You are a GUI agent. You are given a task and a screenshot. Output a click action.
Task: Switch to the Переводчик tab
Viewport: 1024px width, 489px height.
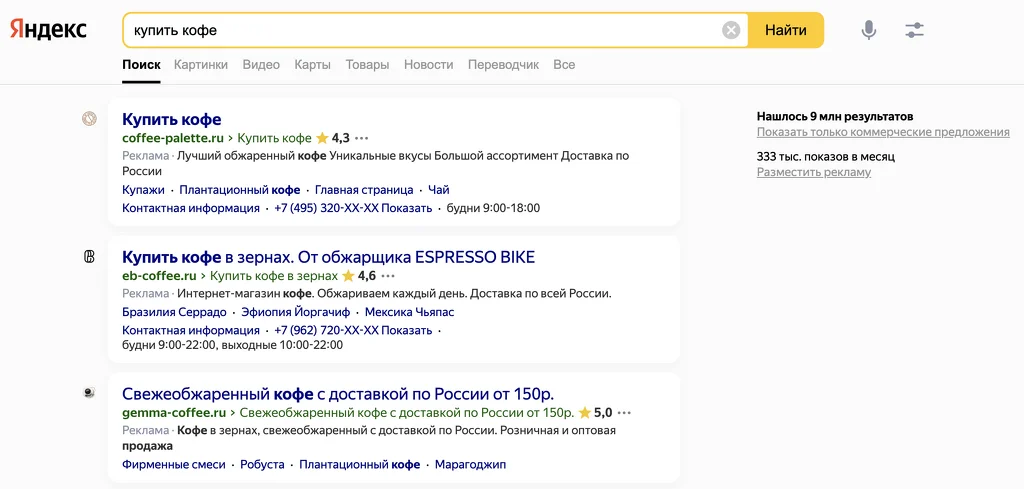pos(504,65)
